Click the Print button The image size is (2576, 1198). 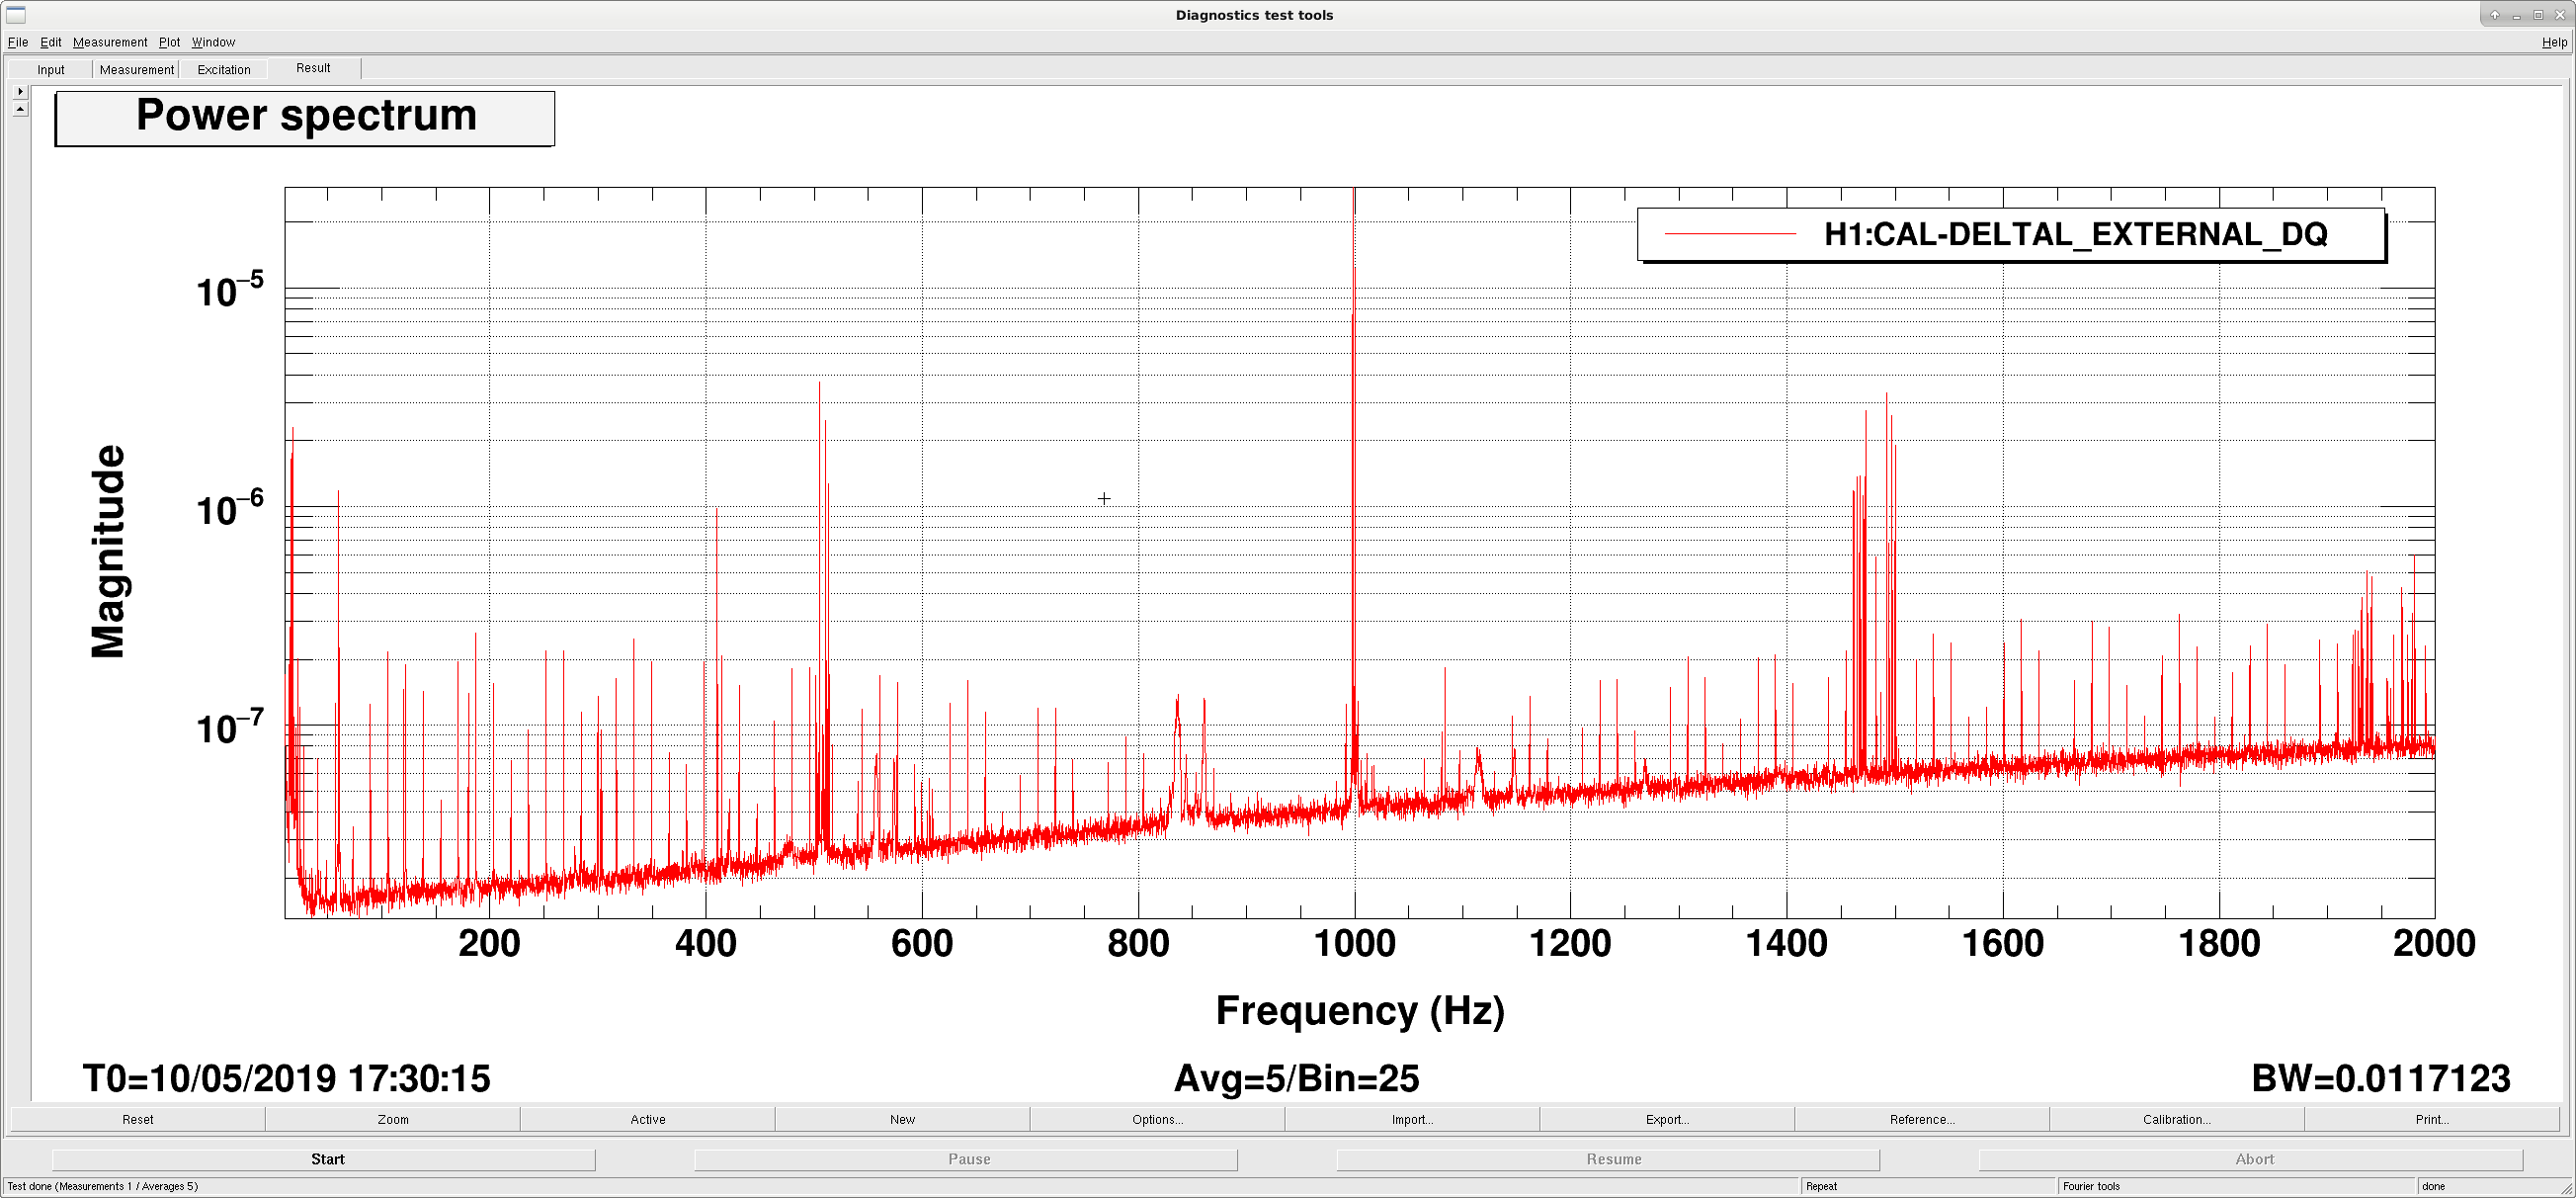tap(2433, 1119)
